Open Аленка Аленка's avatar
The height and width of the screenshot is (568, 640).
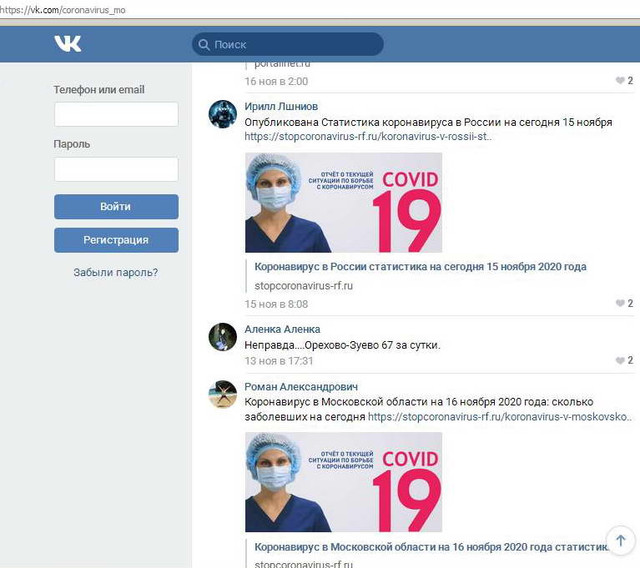[x=222, y=337]
